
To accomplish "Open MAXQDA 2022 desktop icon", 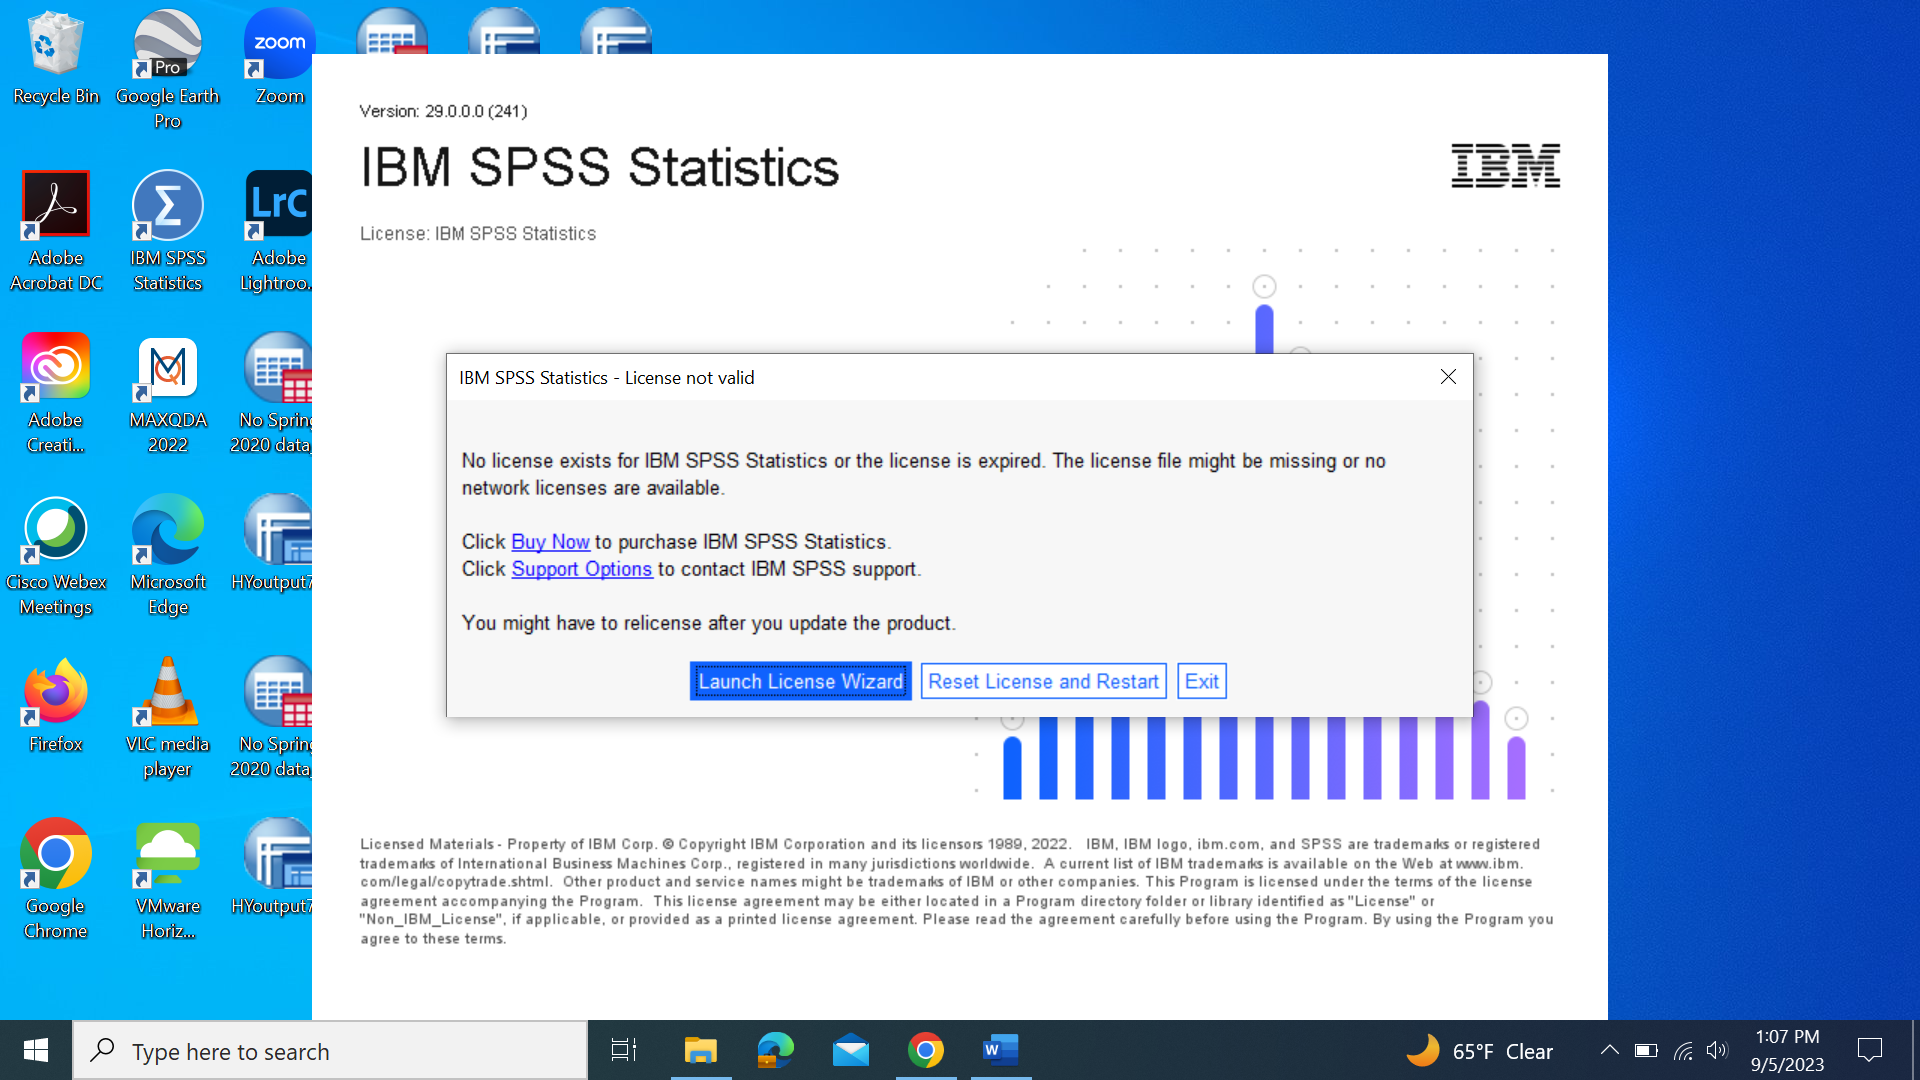I will click(167, 394).
